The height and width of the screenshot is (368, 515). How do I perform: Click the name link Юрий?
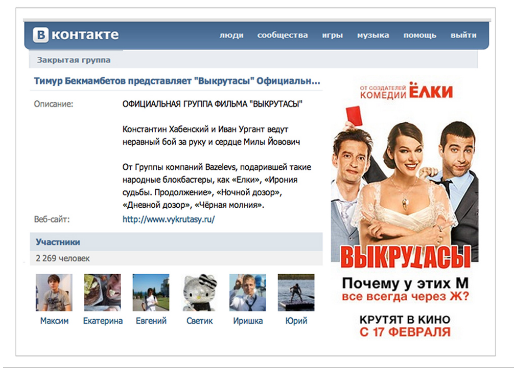(296, 321)
